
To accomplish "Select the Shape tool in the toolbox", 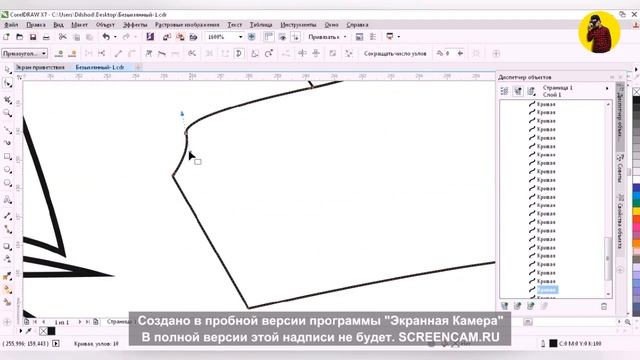I will pyautogui.click(x=7, y=83).
